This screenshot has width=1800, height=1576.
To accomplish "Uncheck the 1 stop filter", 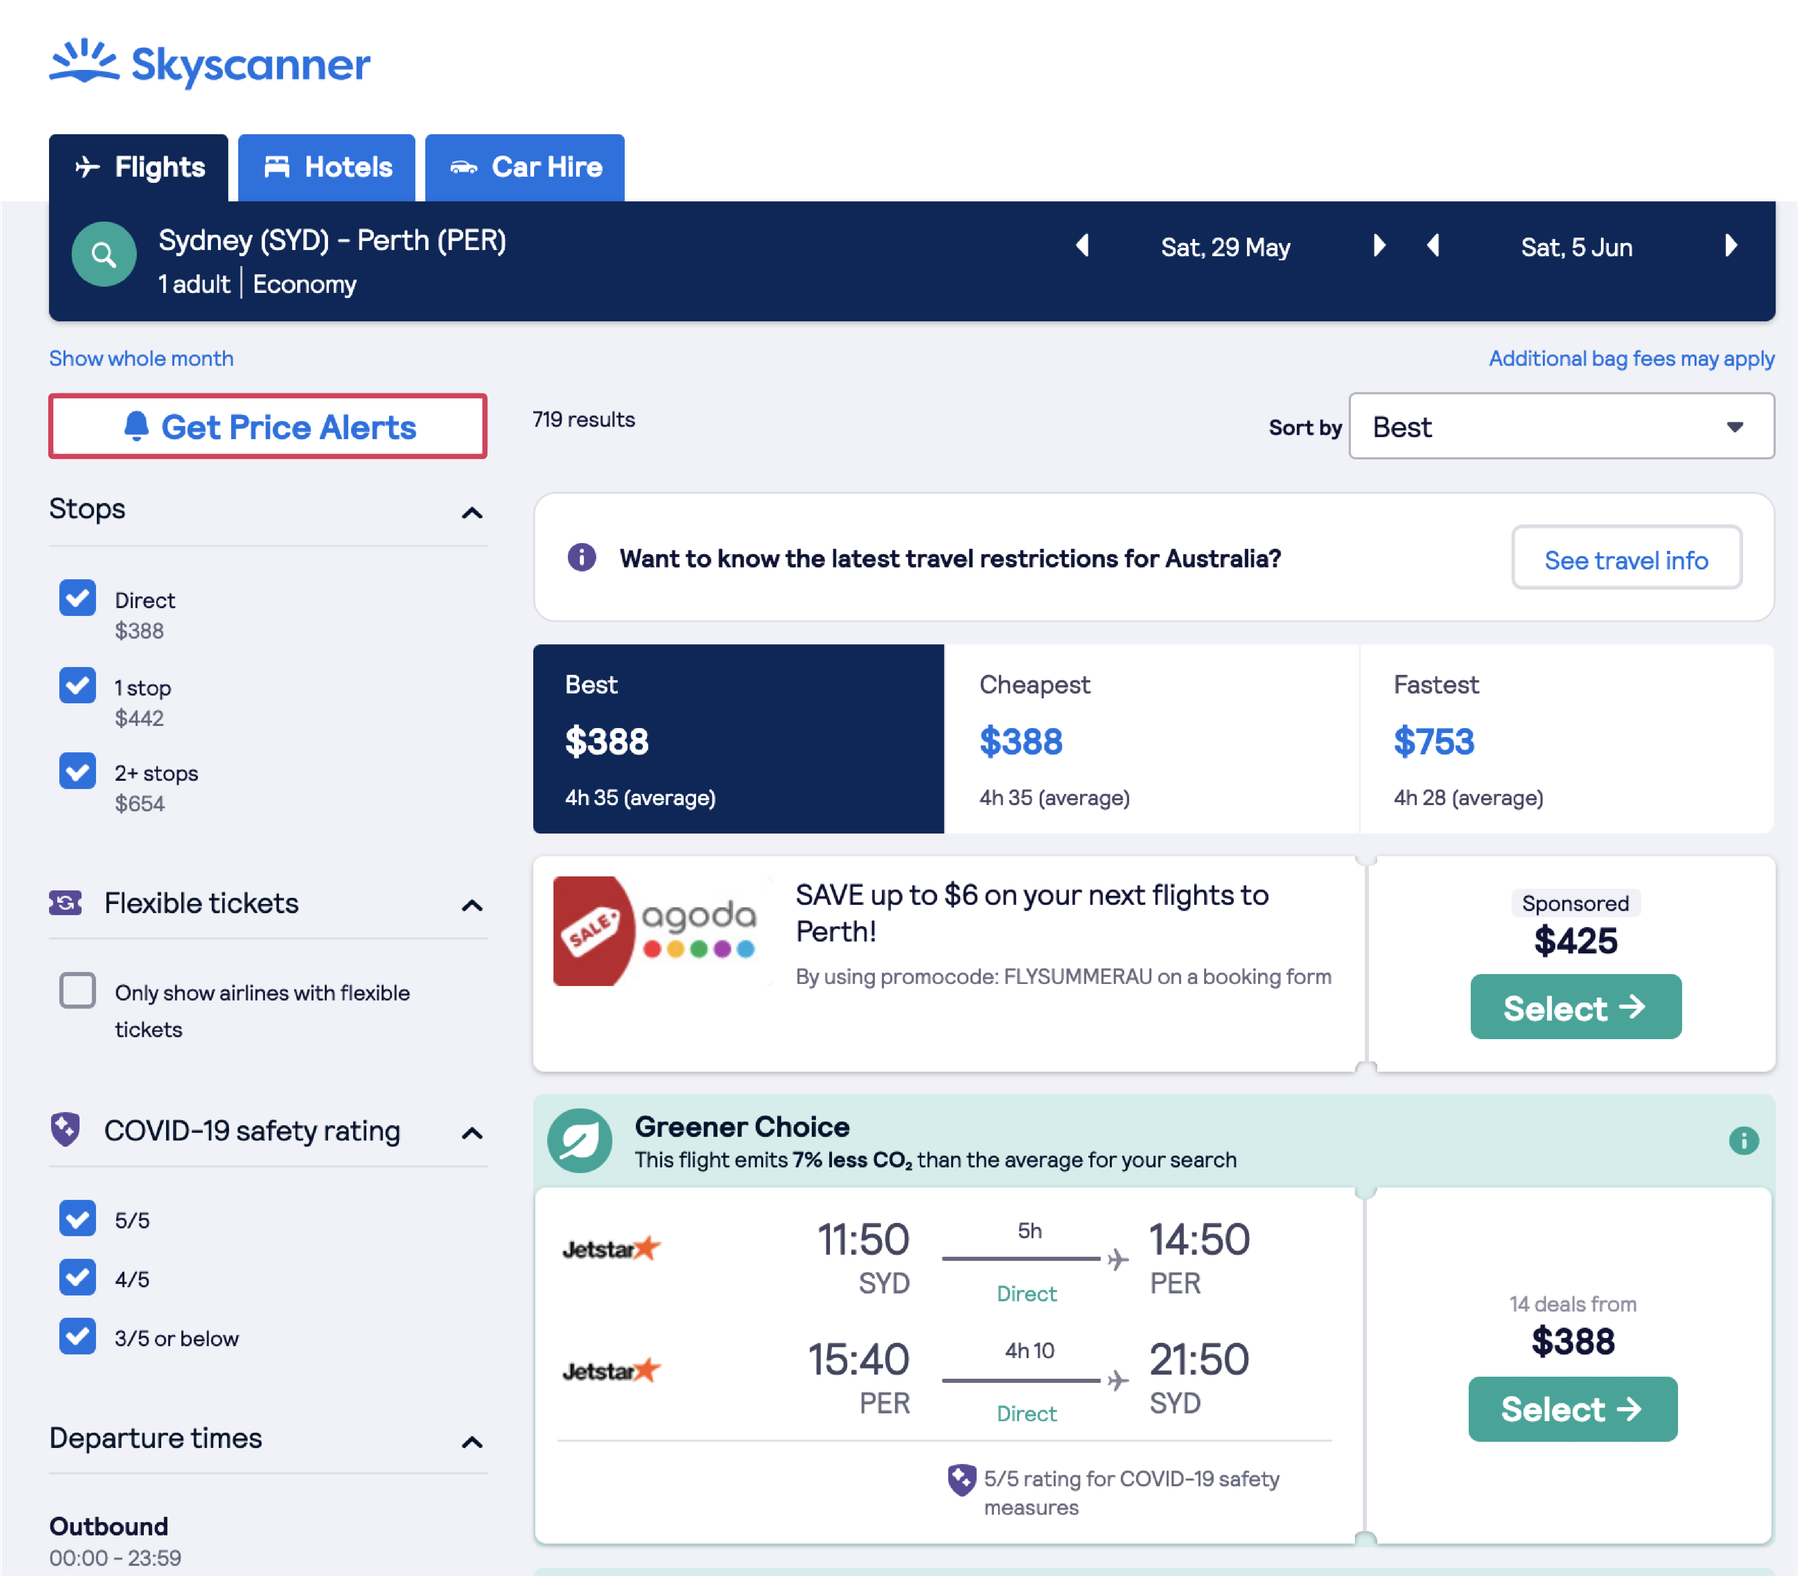I will click(78, 685).
